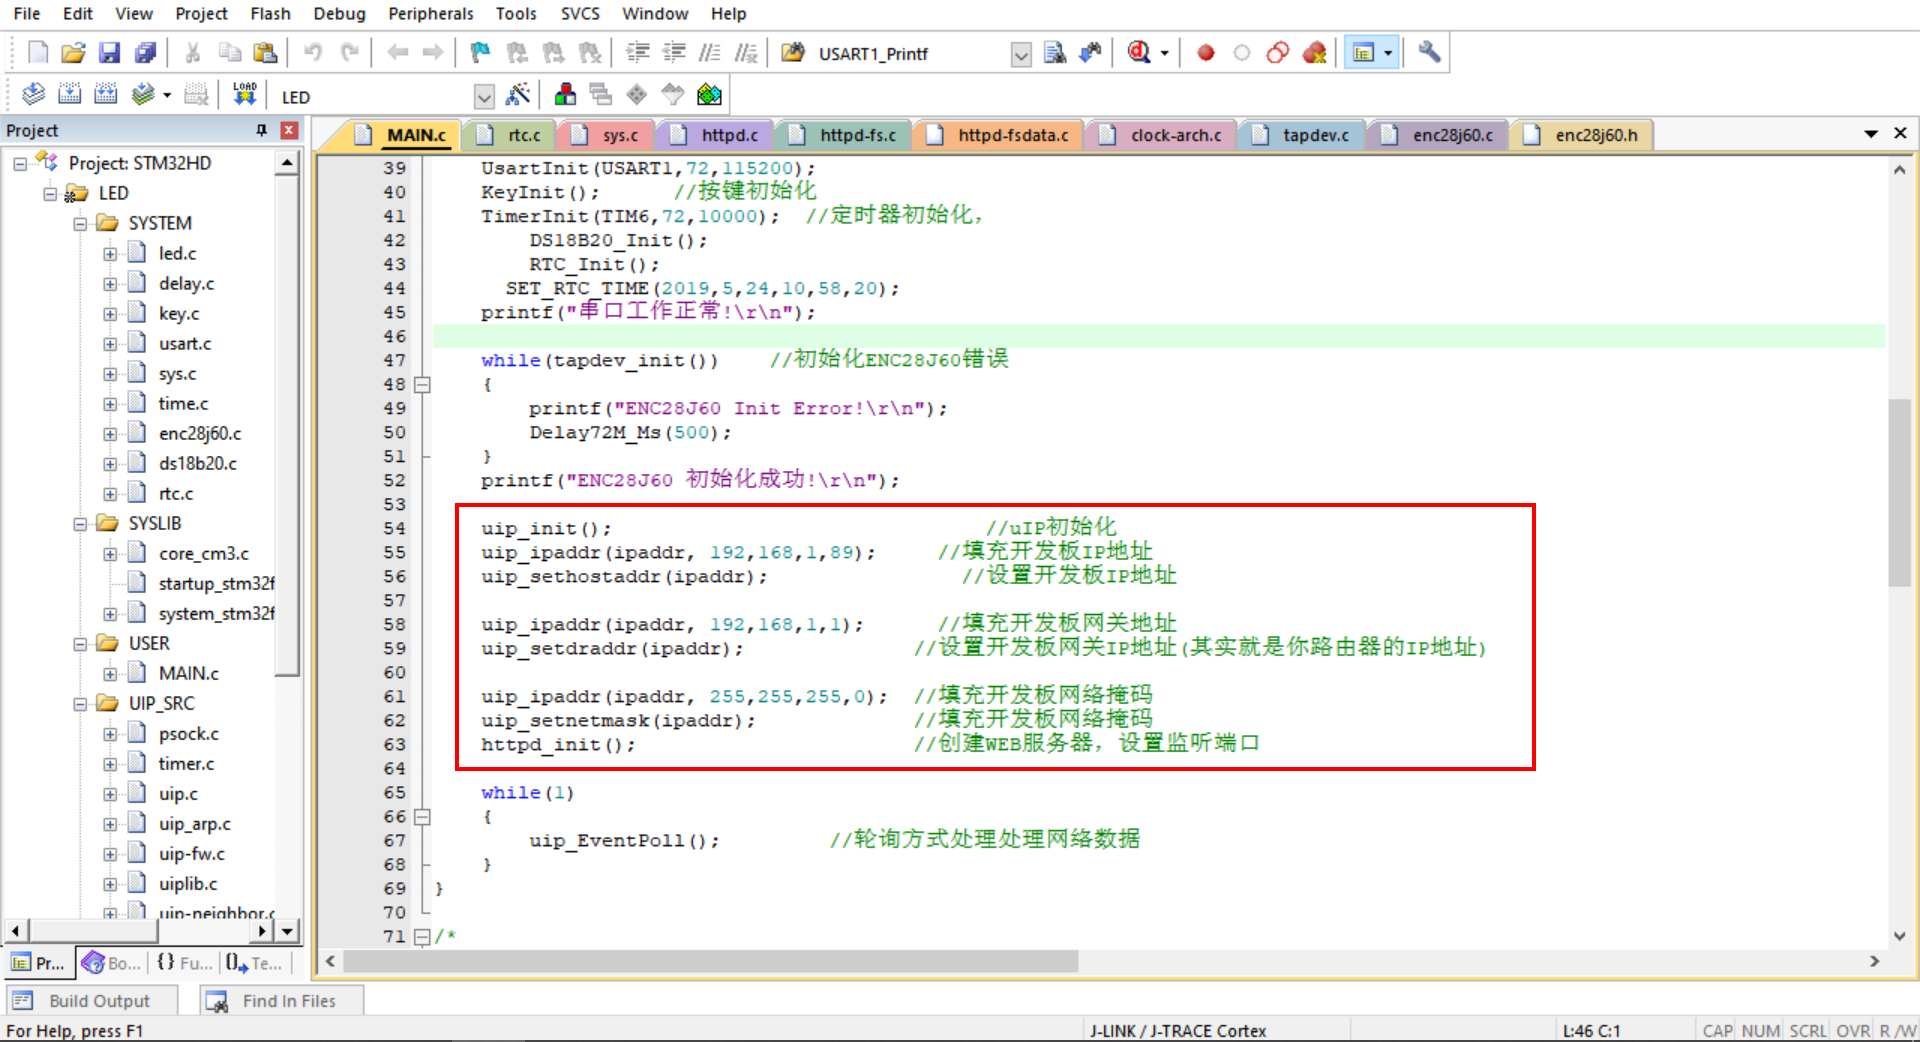Viewport: 1920px width, 1042px height.
Task: Toggle the comment fold at line 71
Action: 422,937
